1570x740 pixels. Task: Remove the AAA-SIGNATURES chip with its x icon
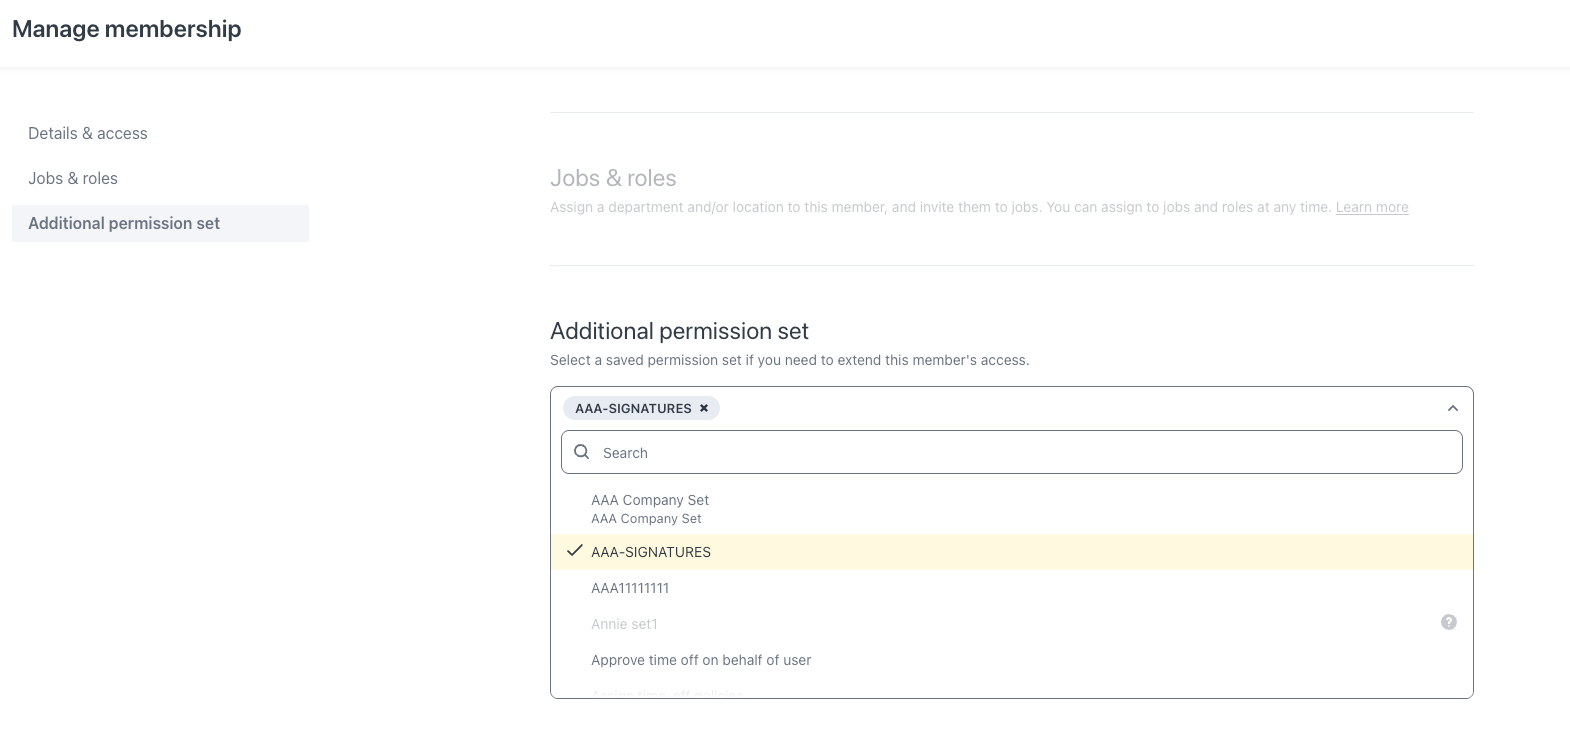(x=704, y=408)
